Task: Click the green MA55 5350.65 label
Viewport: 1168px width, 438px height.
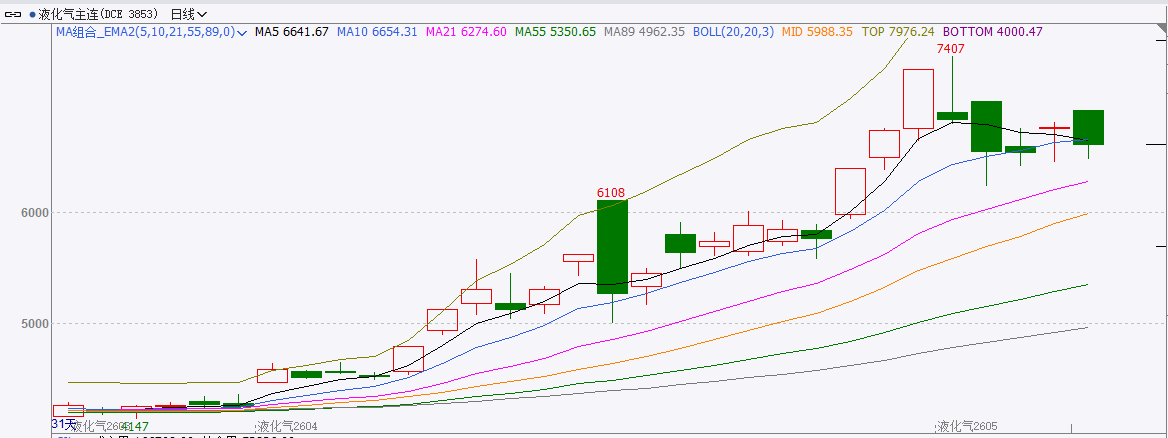Action: tap(555, 32)
